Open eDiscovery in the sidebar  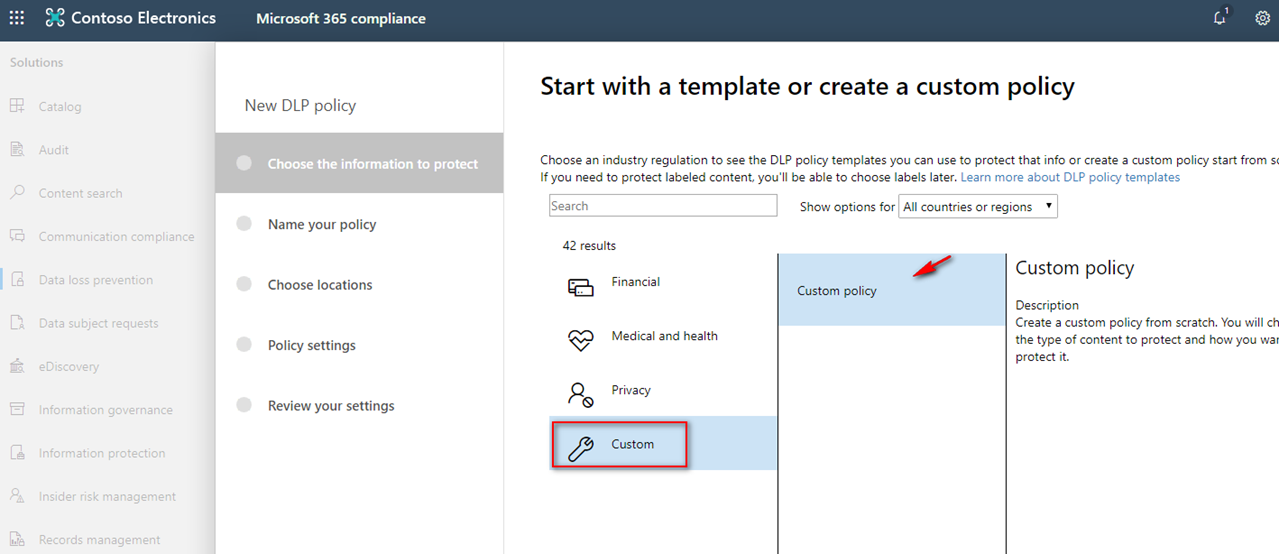click(x=69, y=366)
